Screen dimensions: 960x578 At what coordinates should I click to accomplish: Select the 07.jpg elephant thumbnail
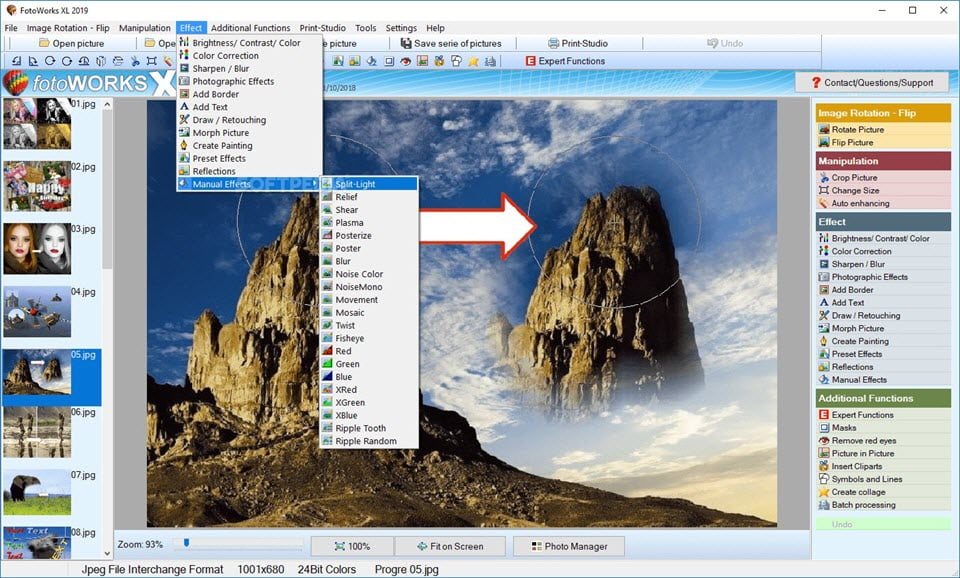coord(37,493)
